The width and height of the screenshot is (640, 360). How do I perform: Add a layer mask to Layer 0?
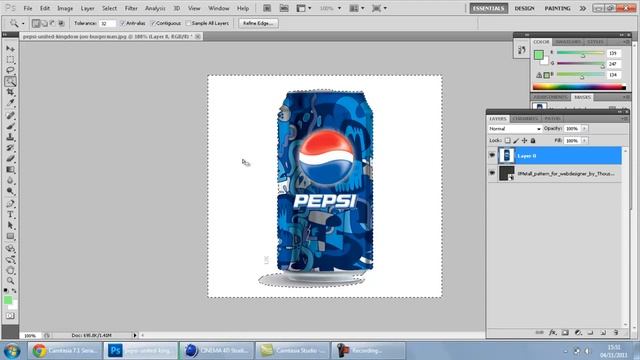pos(565,333)
